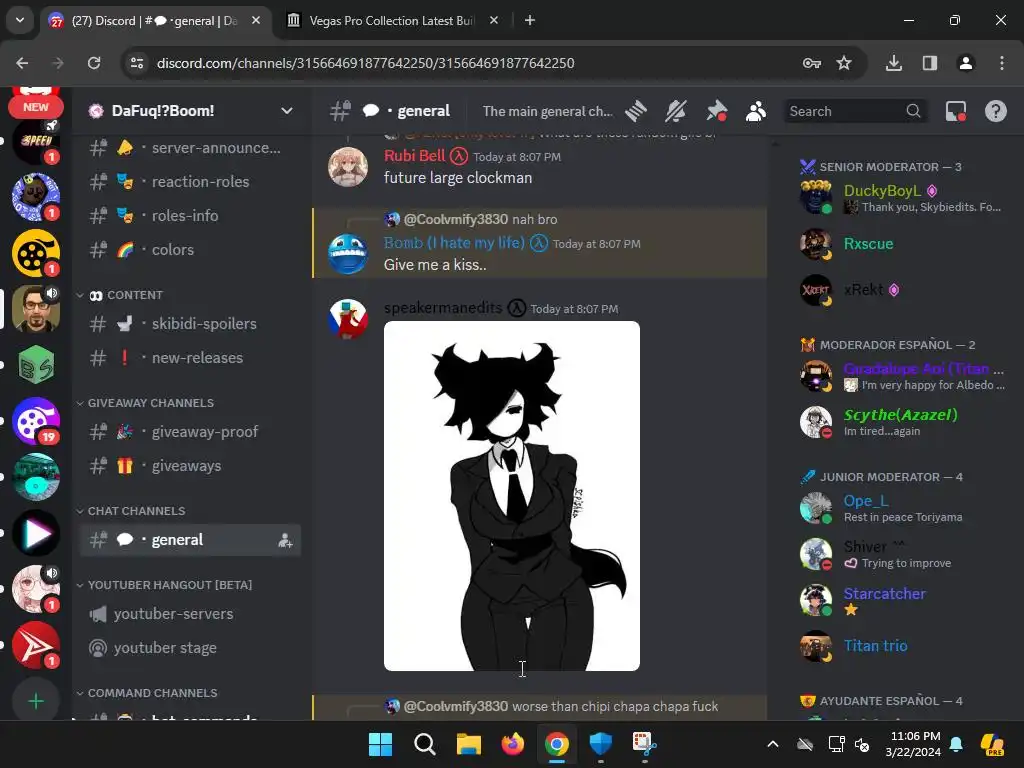Click speakermanedits username
Viewport: 1024px width, 768px height.
[443, 308]
